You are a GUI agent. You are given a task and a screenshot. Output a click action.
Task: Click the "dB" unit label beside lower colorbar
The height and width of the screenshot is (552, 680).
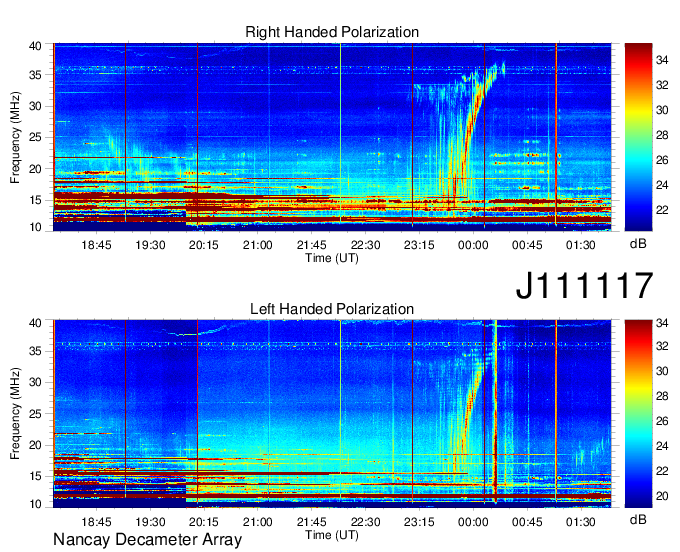(x=638, y=519)
